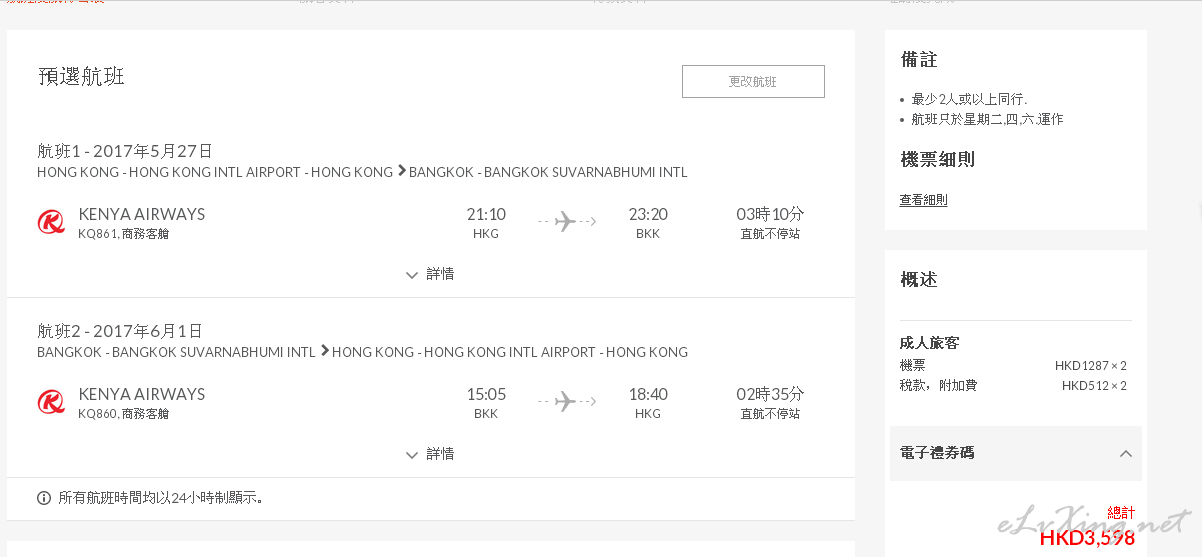
Task: Select the 預選航班 heading
Action: (81, 77)
